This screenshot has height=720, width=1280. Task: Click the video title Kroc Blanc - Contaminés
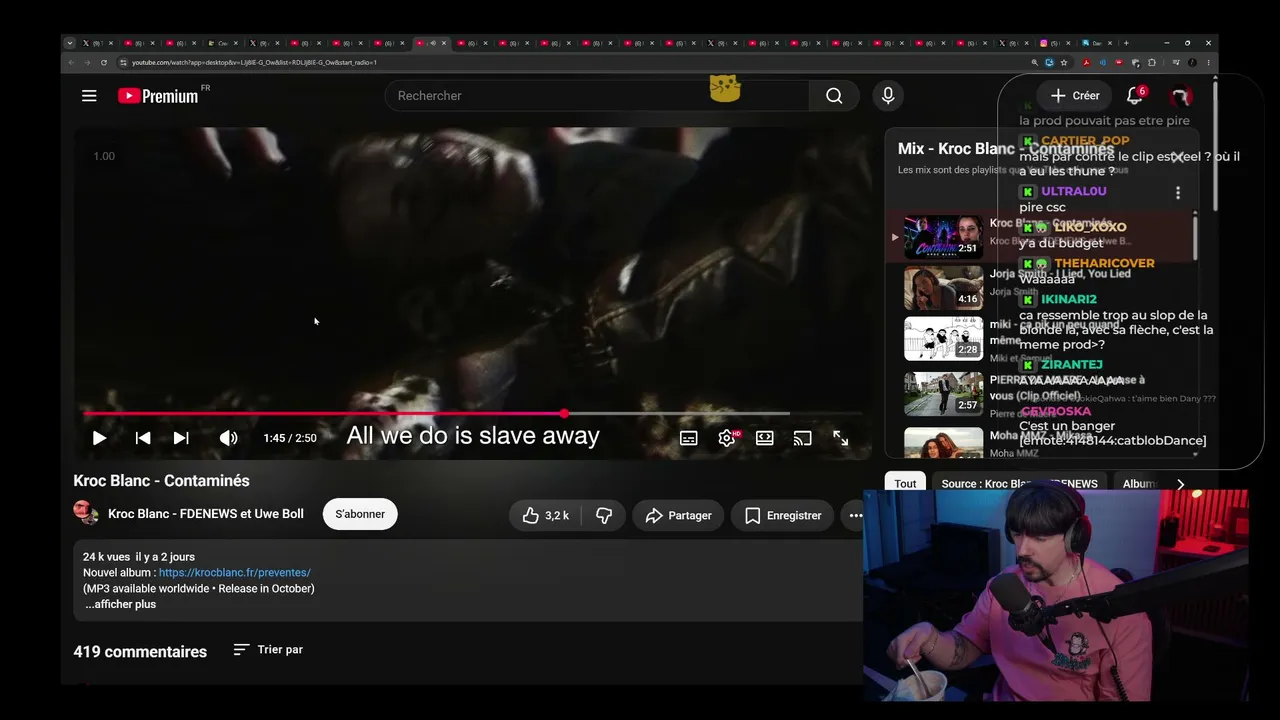coord(161,481)
